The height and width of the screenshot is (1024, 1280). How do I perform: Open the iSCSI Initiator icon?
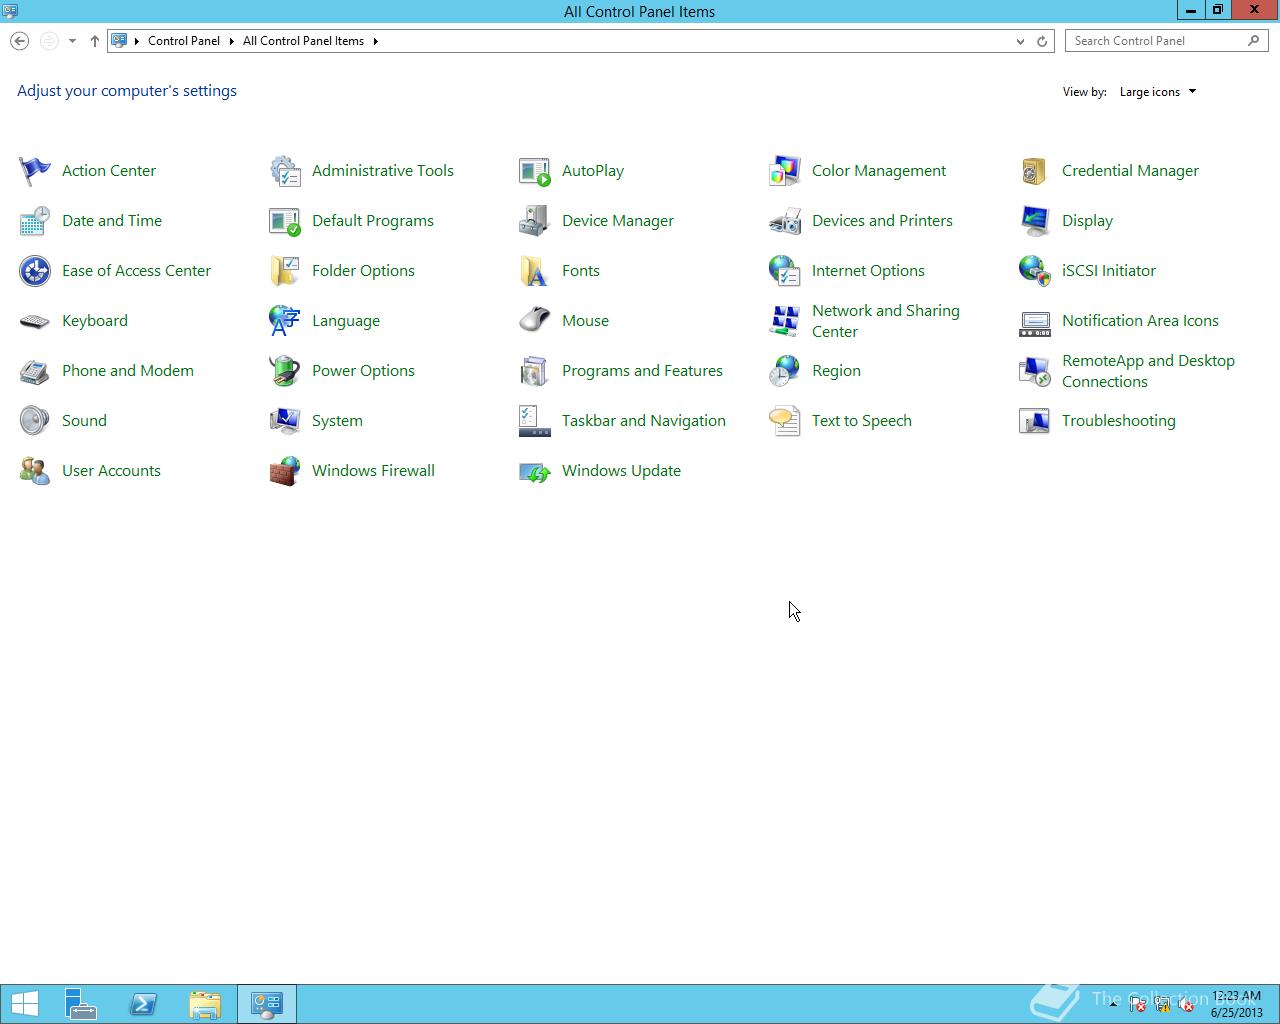(x=1035, y=271)
